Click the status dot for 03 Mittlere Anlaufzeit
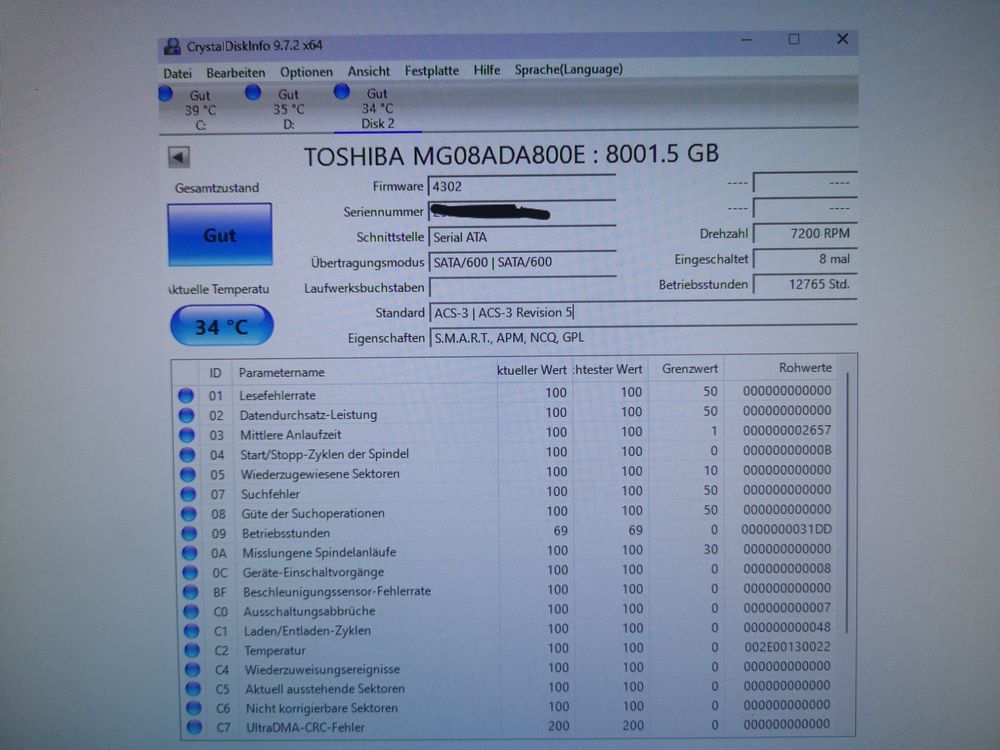1000x750 pixels. tap(187, 435)
